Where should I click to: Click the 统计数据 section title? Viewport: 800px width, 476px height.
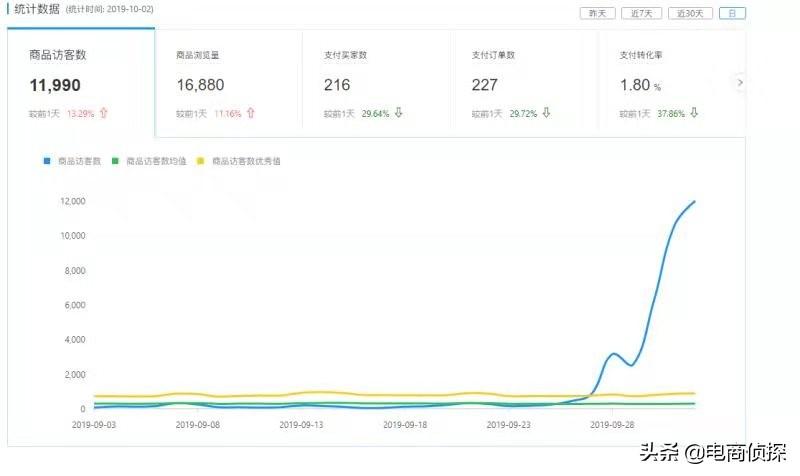coord(37,9)
